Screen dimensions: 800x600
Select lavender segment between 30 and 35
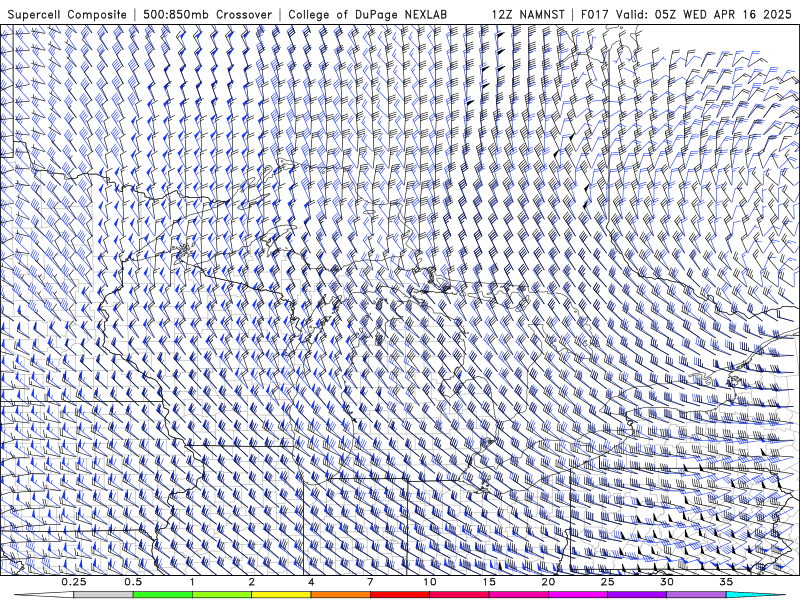(696, 595)
